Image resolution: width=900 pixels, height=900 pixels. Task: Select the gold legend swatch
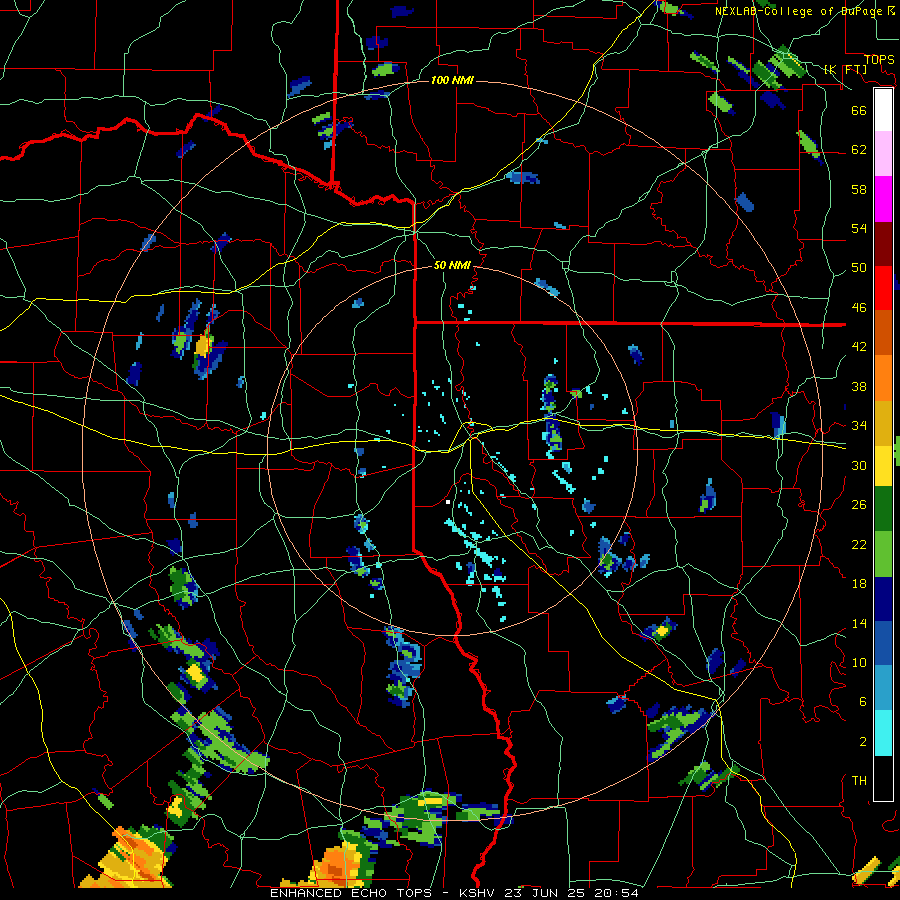(883, 422)
